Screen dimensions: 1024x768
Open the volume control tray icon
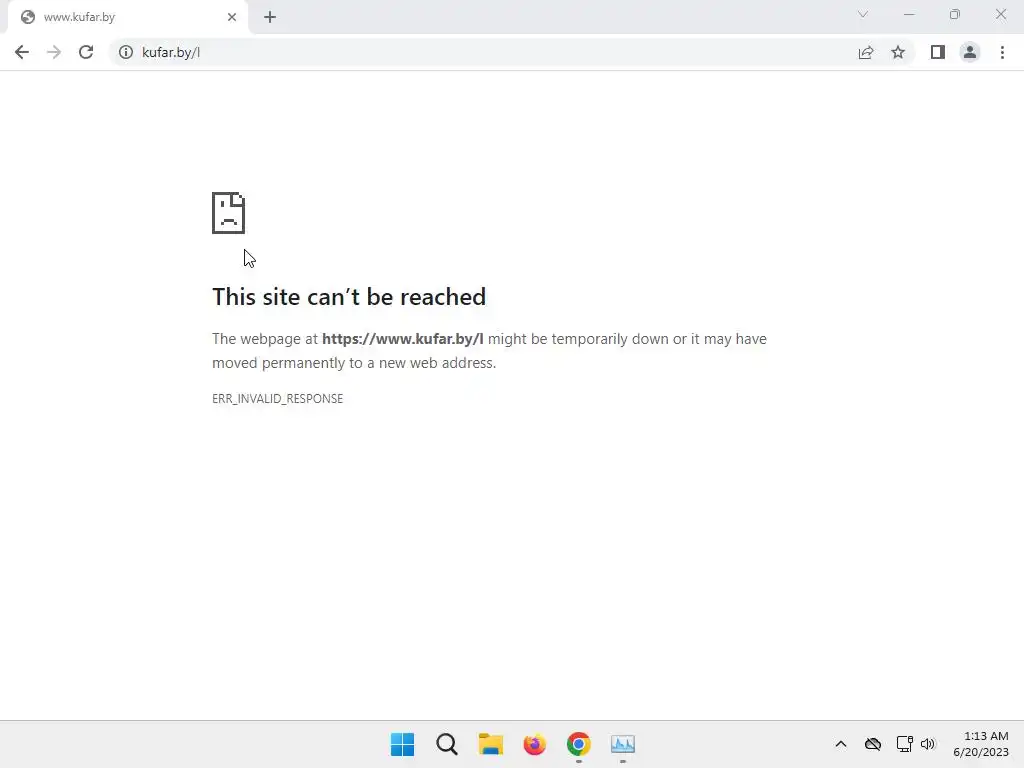[928, 744]
